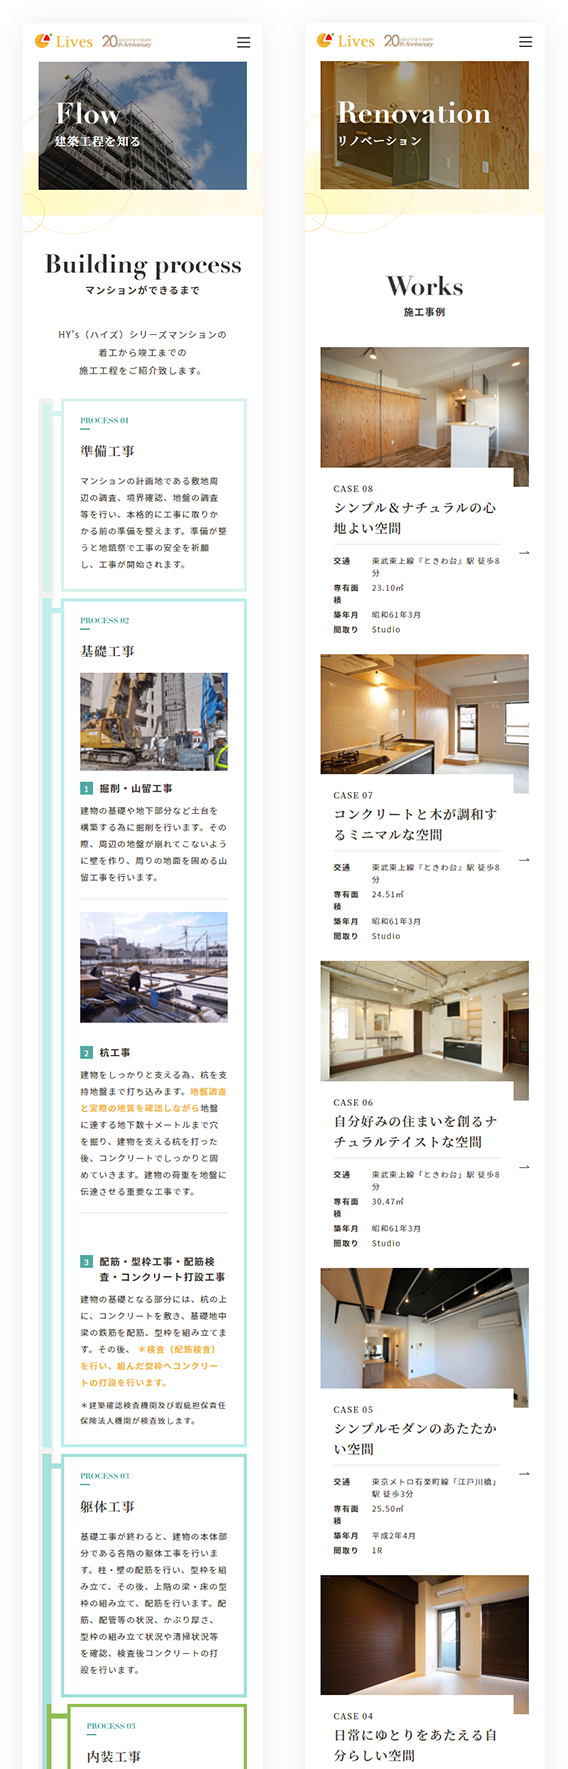Click the arrow beside CASE 07

tap(524, 859)
